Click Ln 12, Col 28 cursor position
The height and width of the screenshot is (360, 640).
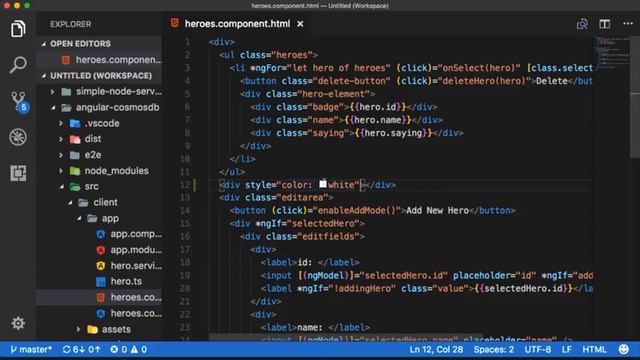[x=436, y=350]
